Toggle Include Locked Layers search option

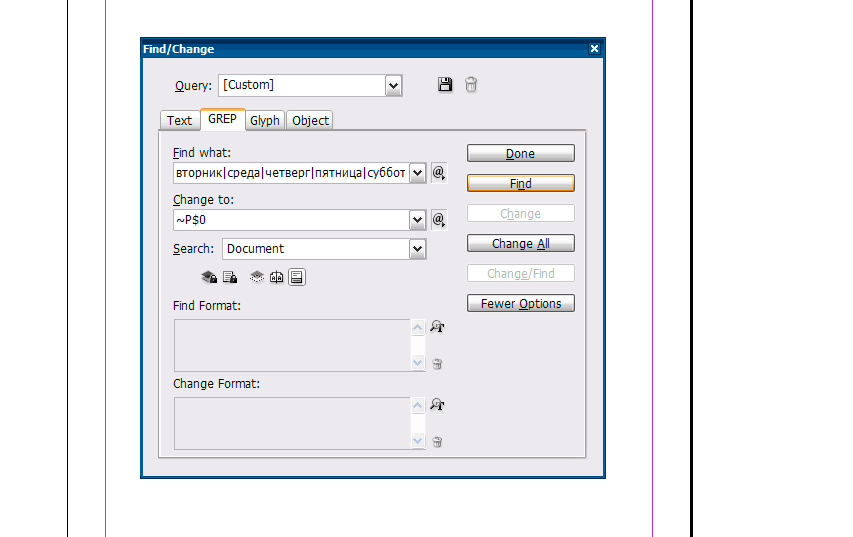tap(209, 277)
